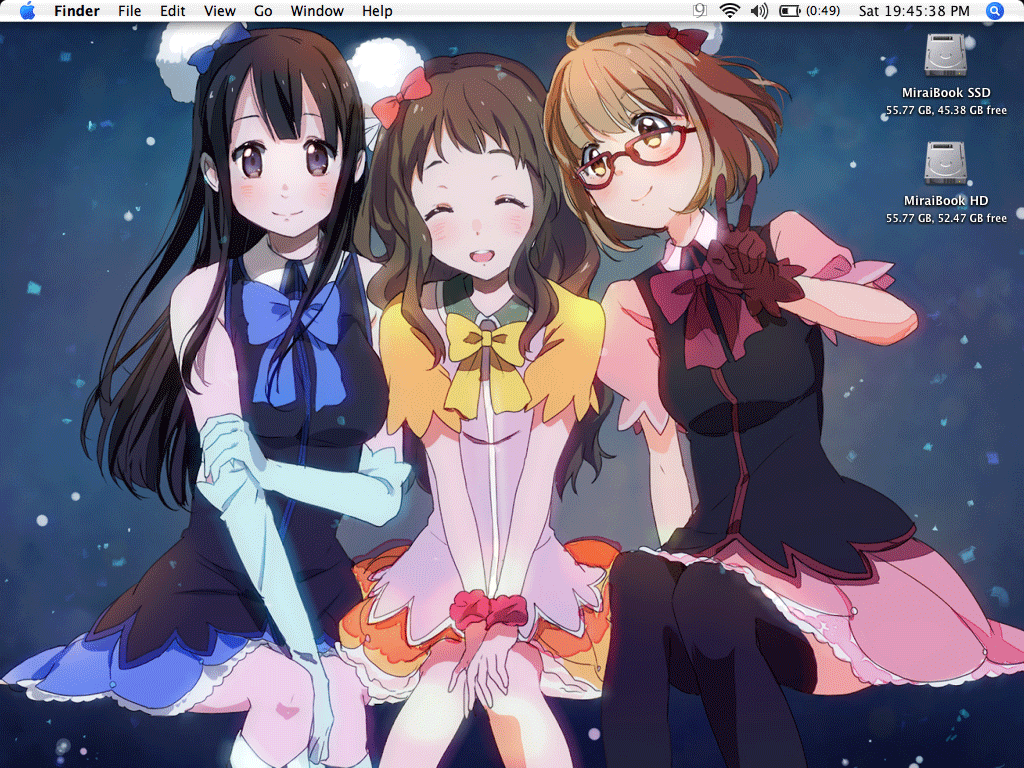
Task: Open the Window menu
Action: pyautogui.click(x=317, y=11)
